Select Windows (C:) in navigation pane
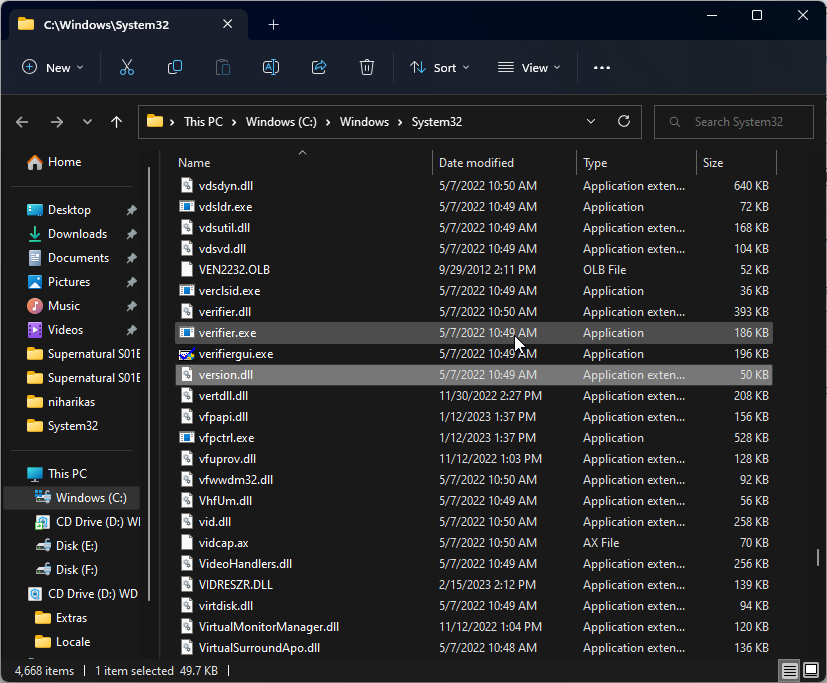827x683 pixels. coord(90,497)
